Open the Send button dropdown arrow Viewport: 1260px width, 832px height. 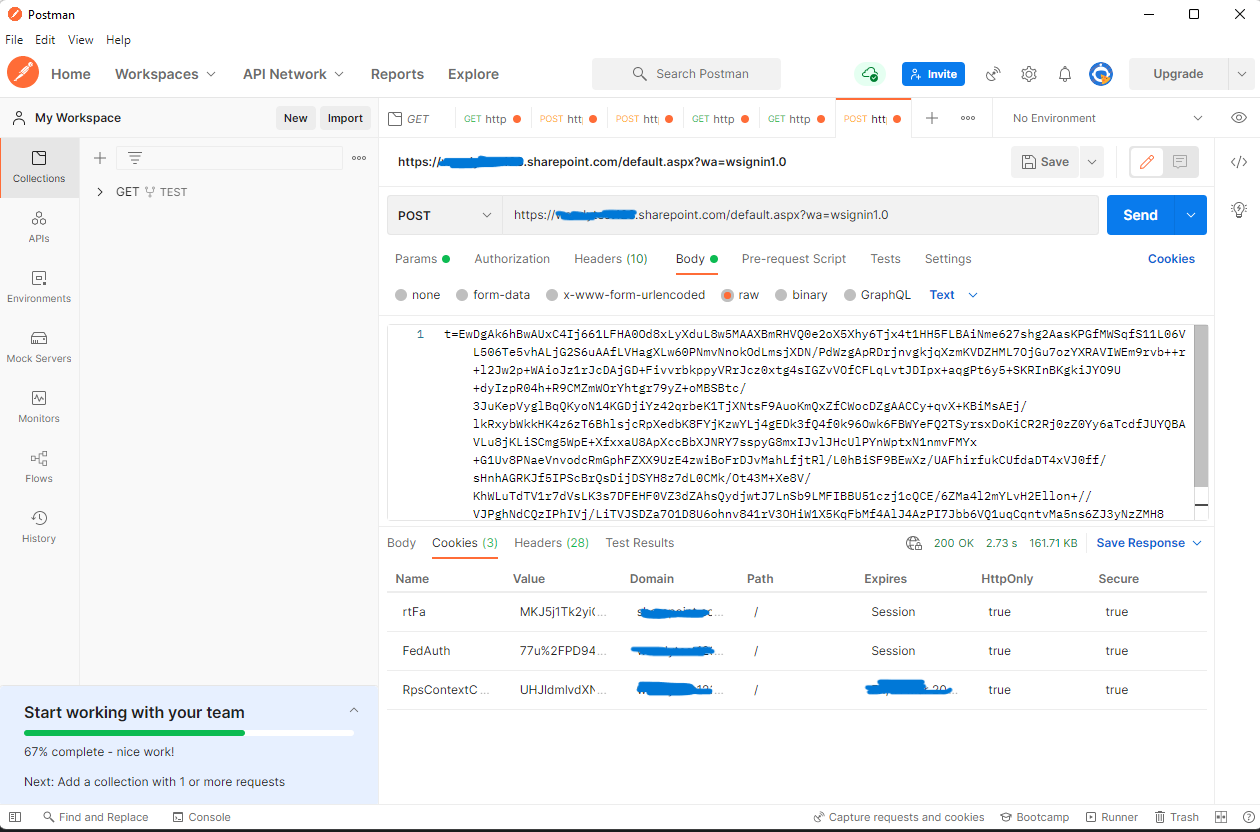pyautogui.click(x=1190, y=215)
